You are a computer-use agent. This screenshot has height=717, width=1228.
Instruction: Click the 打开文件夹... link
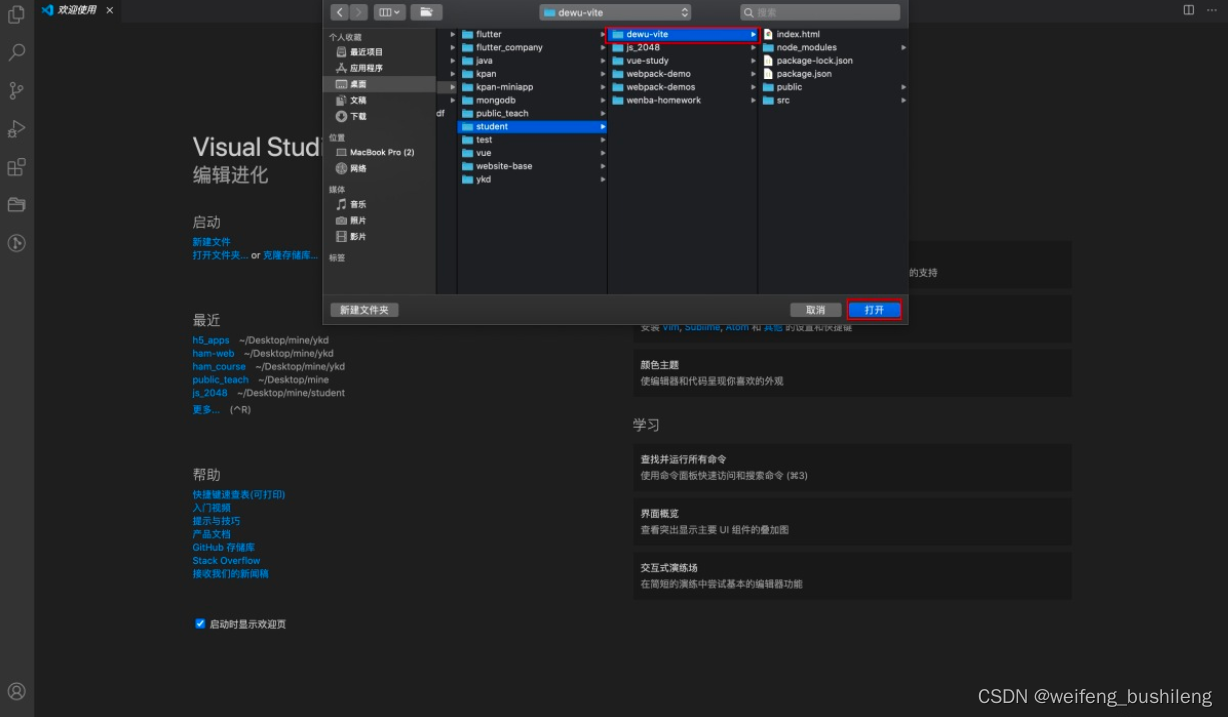(x=220, y=255)
